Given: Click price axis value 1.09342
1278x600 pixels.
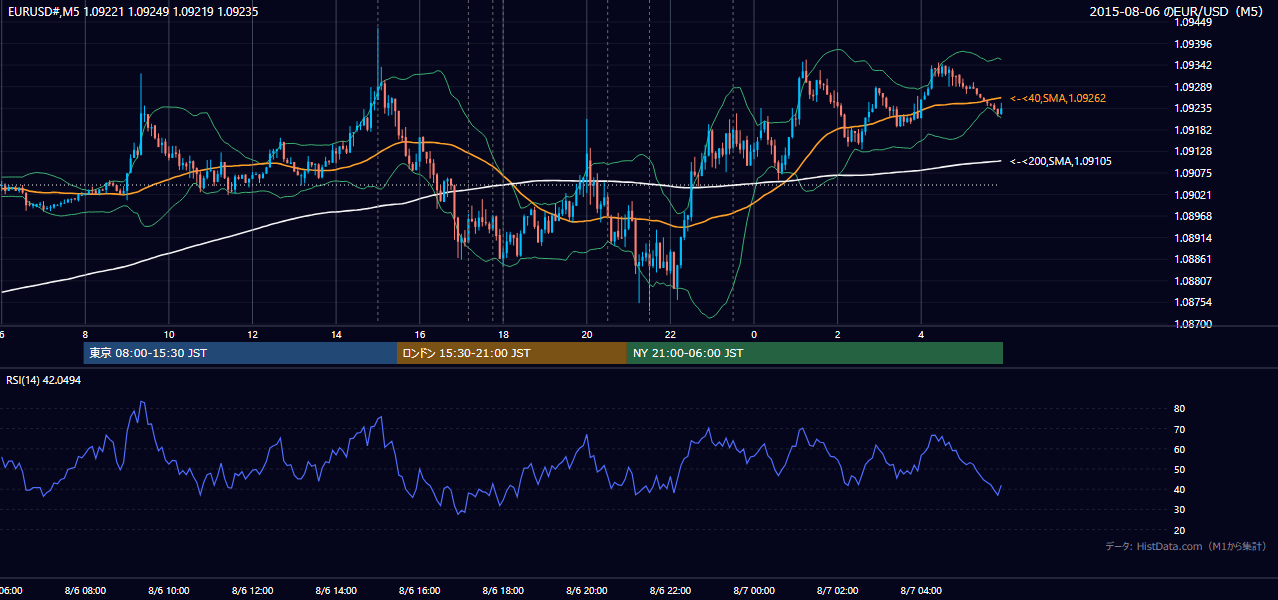Looking at the screenshot, I should 1193,65.
